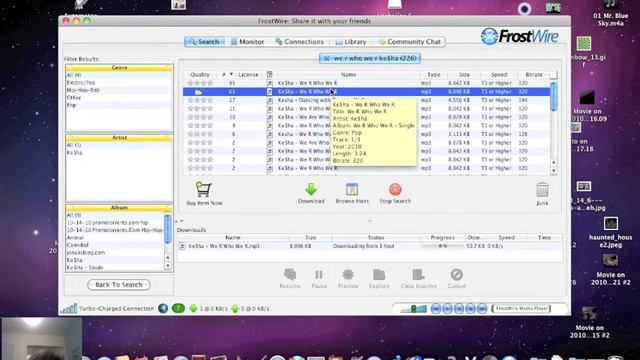Screen dimensions: 640x360
Task: Click the green Download arrow icon
Action: [311, 189]
